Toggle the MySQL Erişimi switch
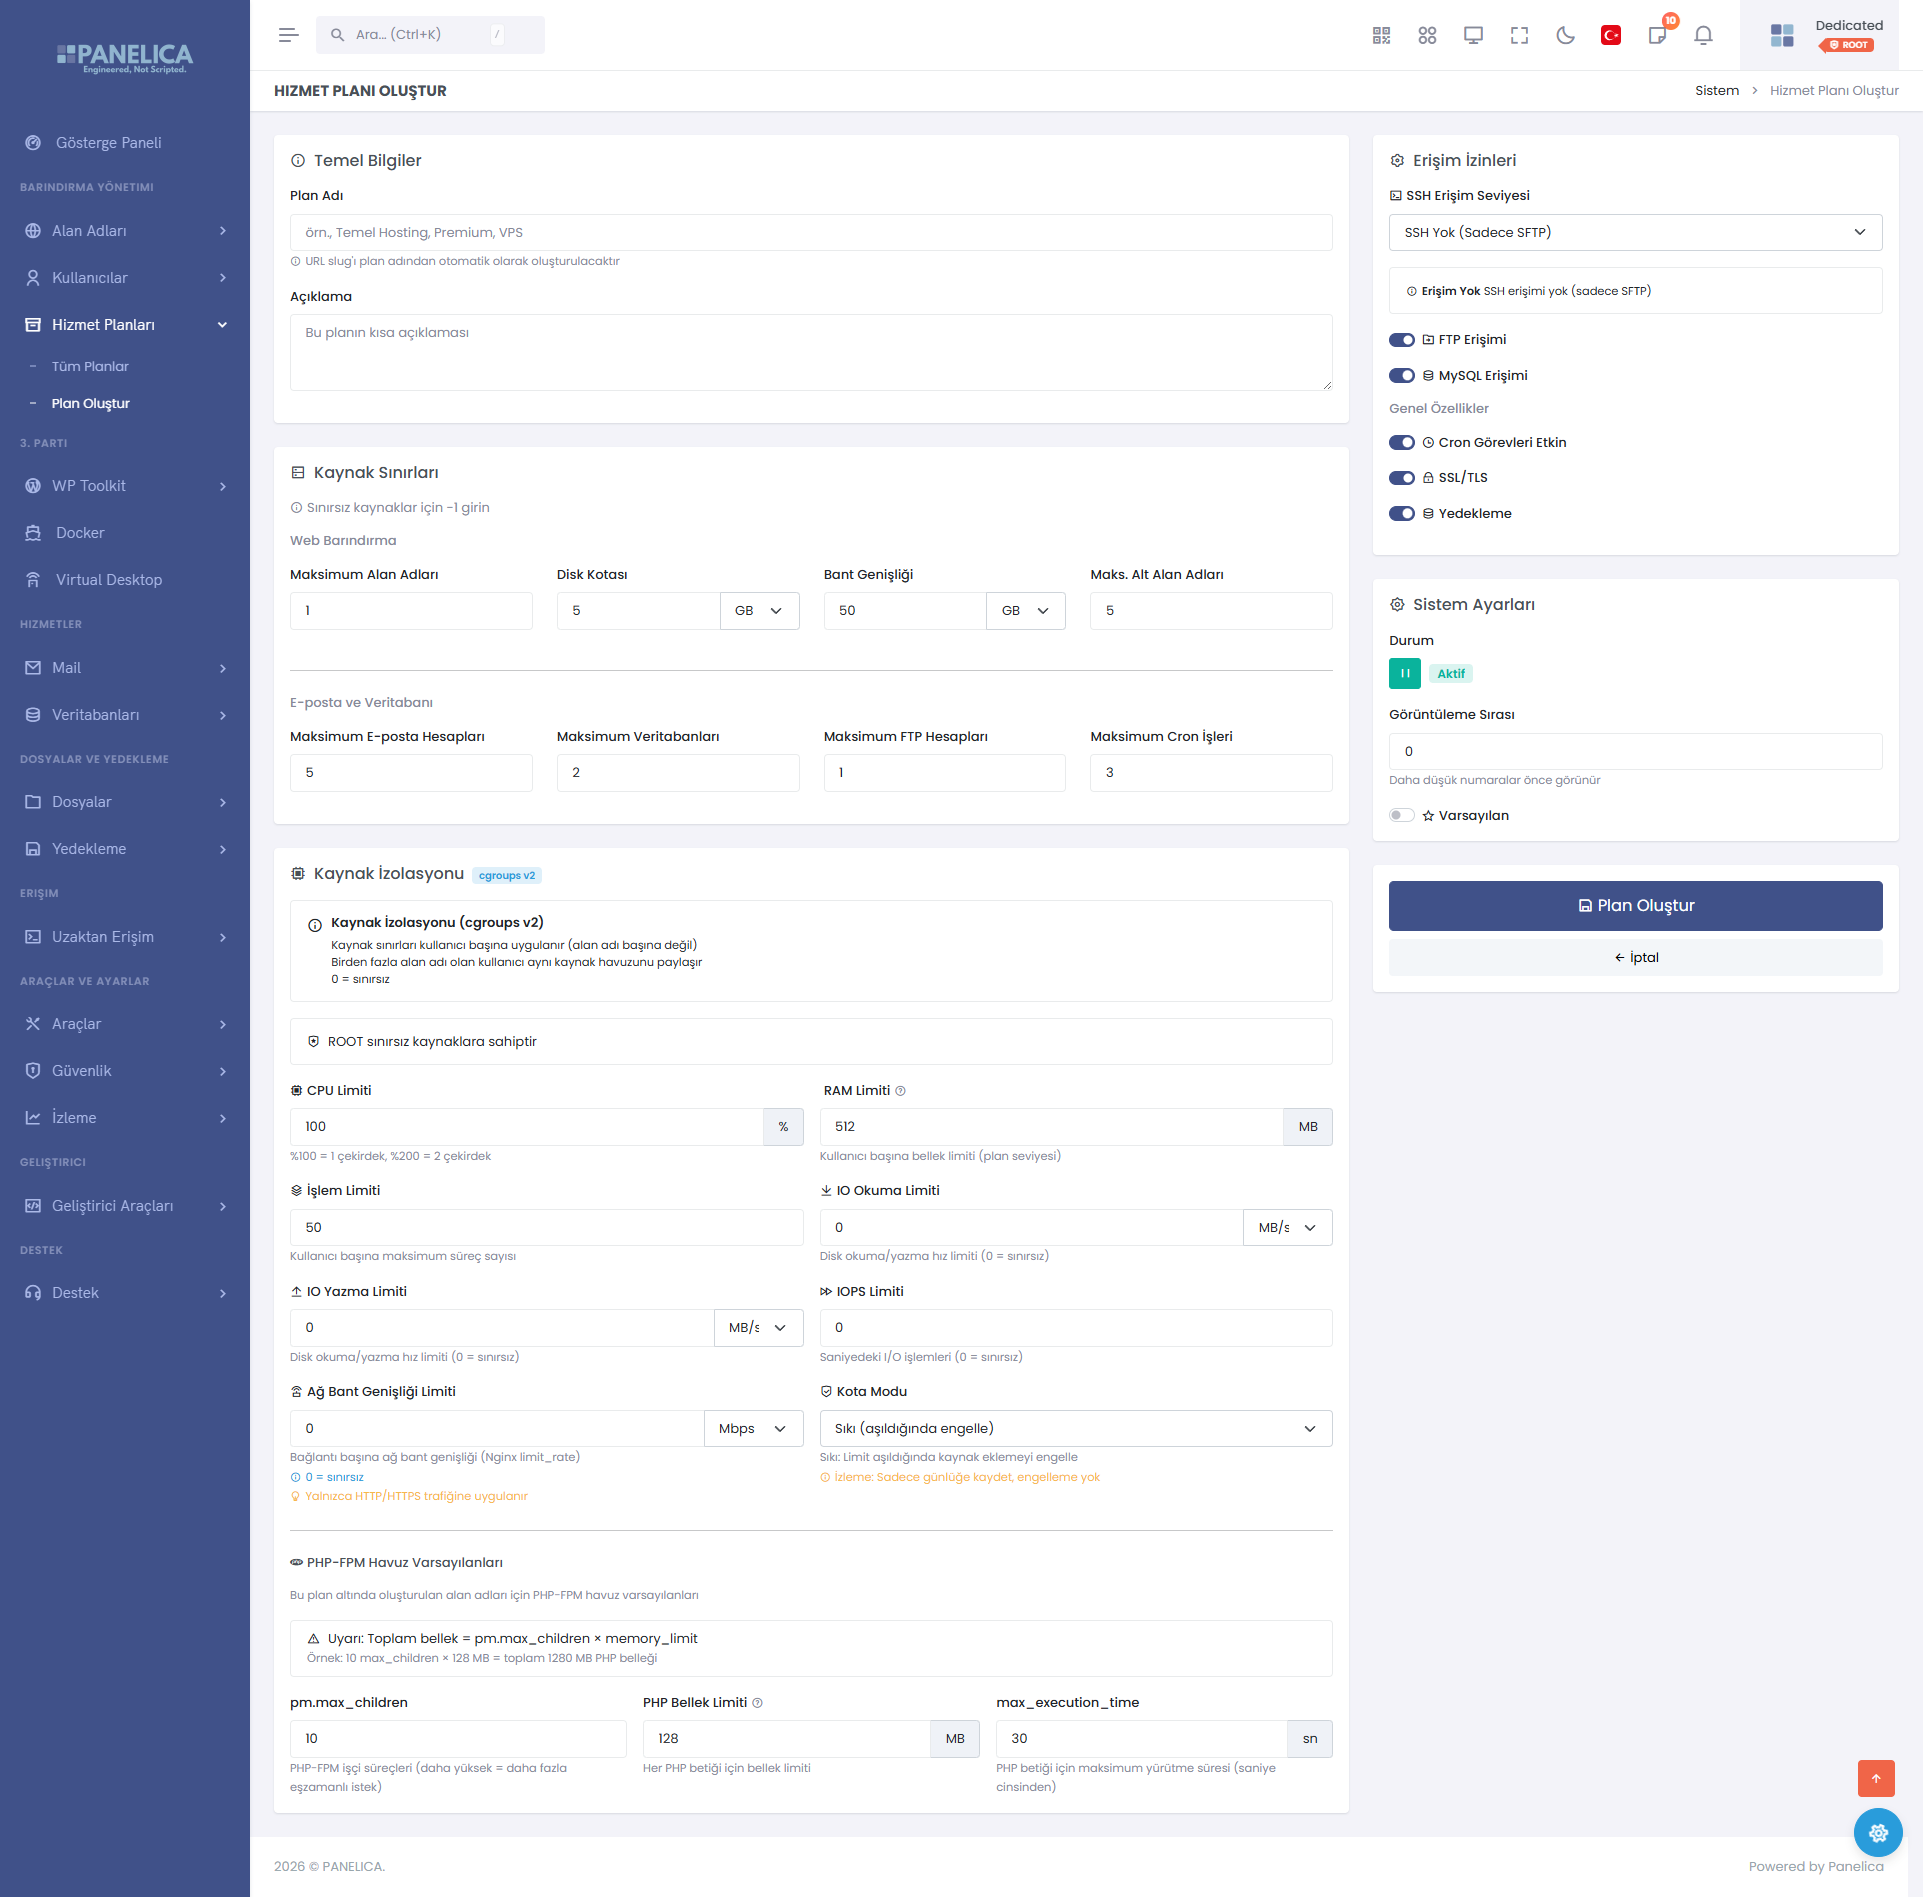The height and width of the screenshot is (1897, 1923). click(x=1402, y=376)
